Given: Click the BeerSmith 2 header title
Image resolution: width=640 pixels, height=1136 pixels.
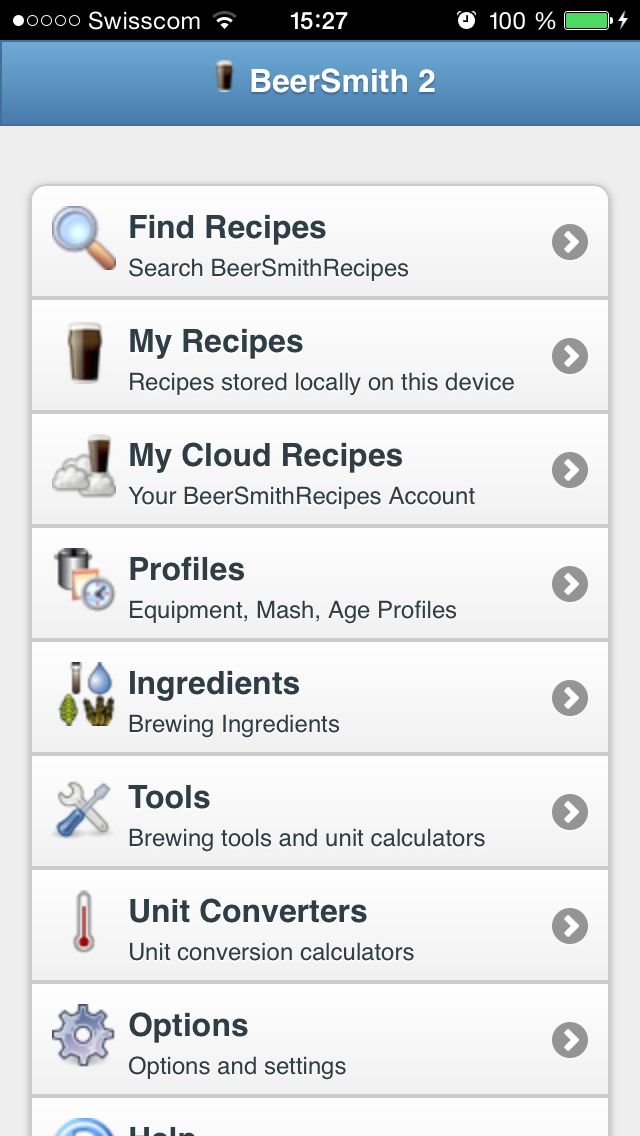Looking at the screenshot, I should pyautogui.click(x=342, y=81).
